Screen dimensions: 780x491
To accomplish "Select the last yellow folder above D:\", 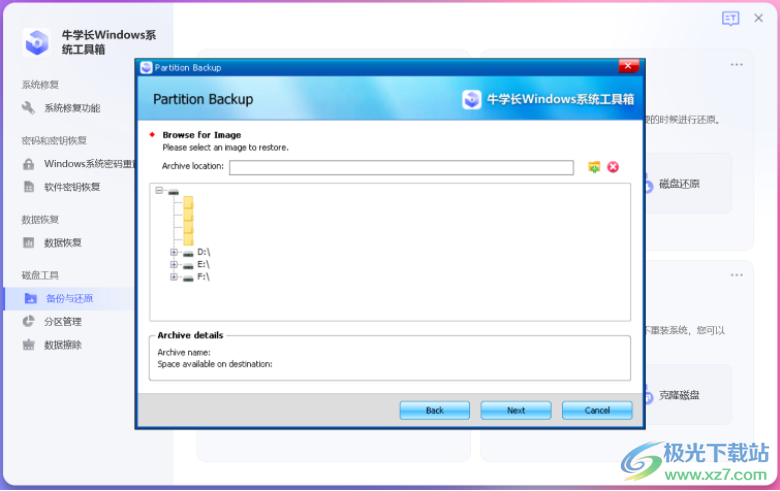I will coord(188,240).
